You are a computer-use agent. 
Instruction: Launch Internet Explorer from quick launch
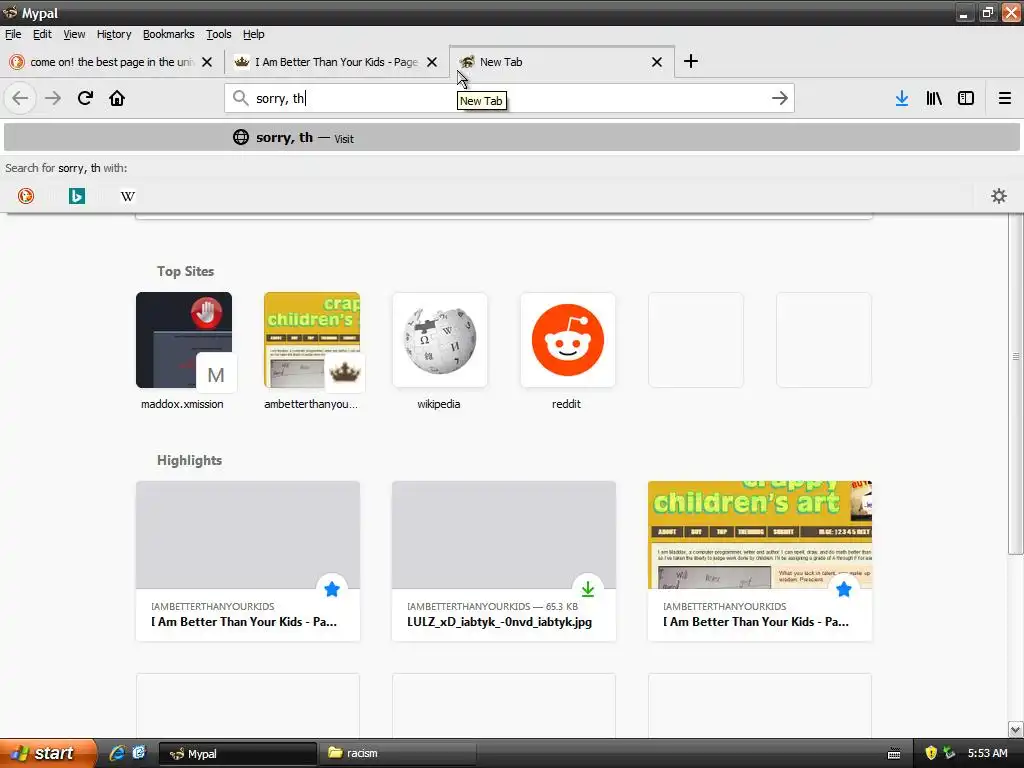click(x=117, y=754)
